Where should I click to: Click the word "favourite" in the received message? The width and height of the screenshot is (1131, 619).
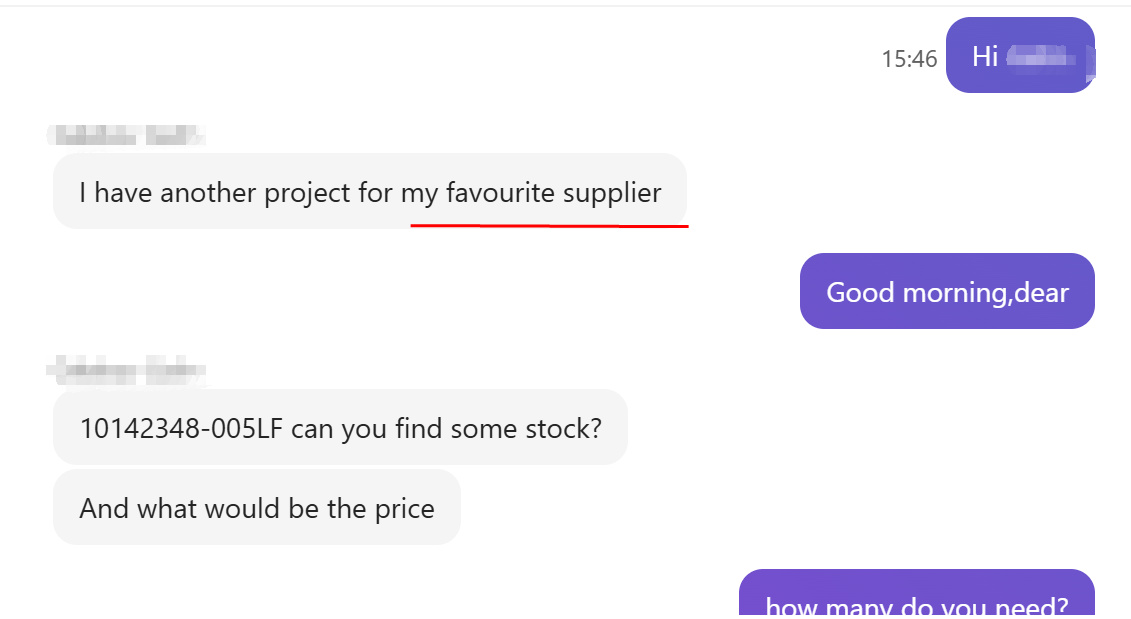pos(500,192)
